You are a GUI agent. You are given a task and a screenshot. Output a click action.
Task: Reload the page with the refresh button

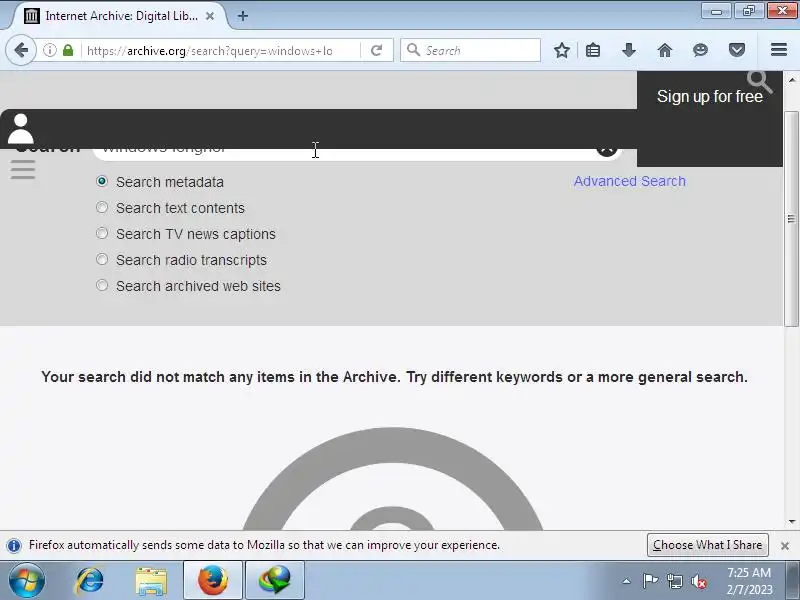pyautogui.click(x=377, y=50)
